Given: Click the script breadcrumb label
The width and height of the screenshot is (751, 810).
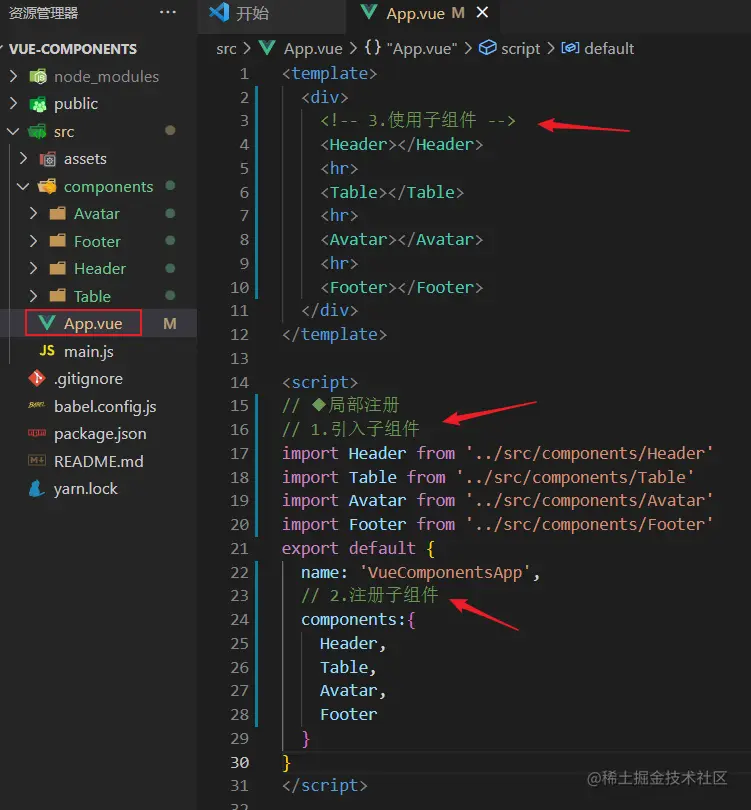Looking at the screenshot, I should (x=520, y=49).
